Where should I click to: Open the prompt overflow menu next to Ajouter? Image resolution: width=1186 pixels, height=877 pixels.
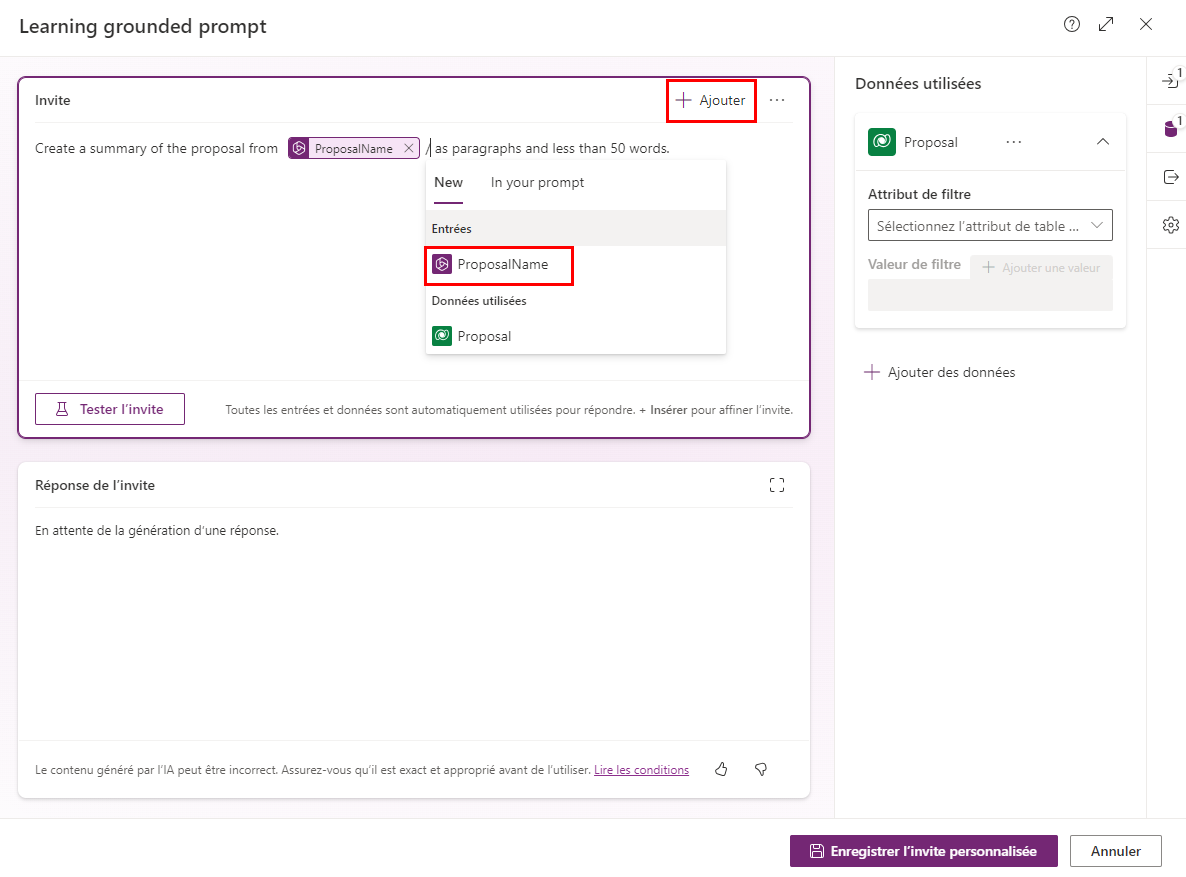click(x=778, y=100)
